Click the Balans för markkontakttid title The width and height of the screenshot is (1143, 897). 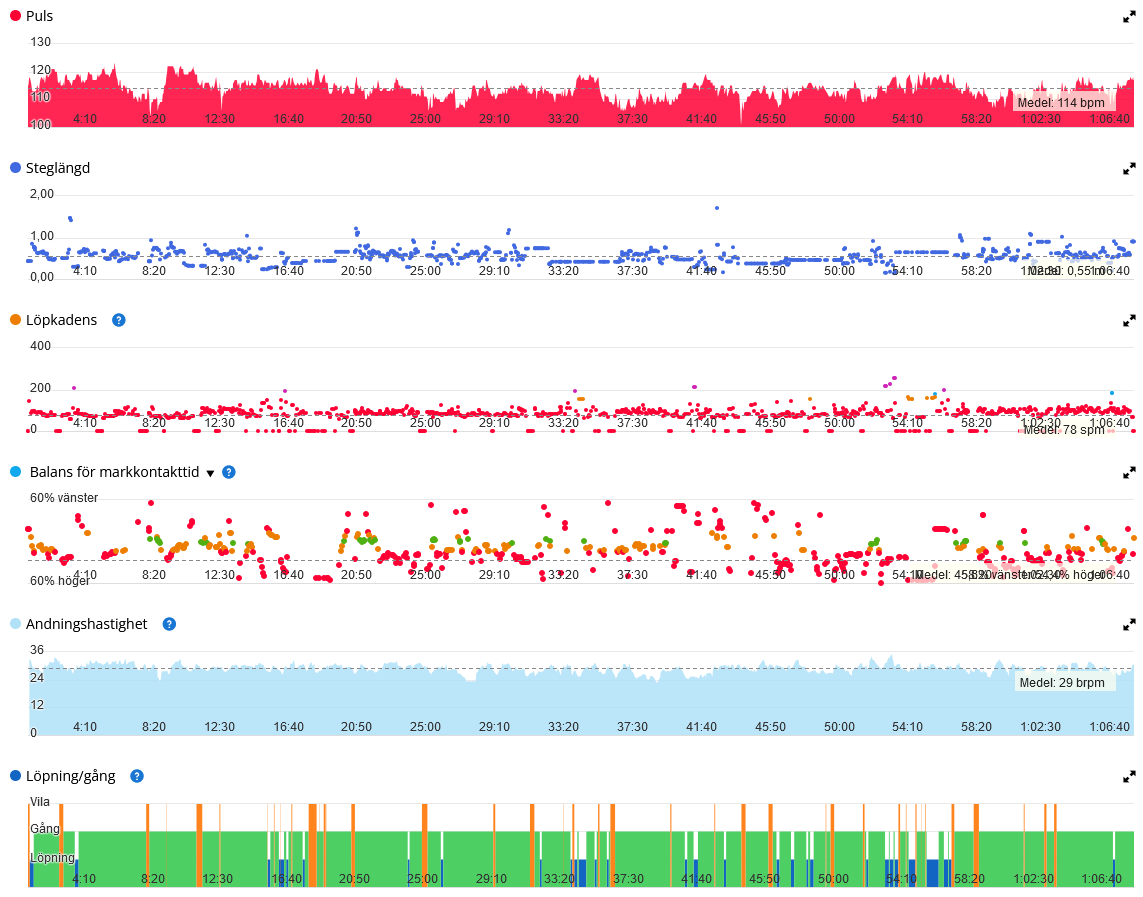(114, 472)
